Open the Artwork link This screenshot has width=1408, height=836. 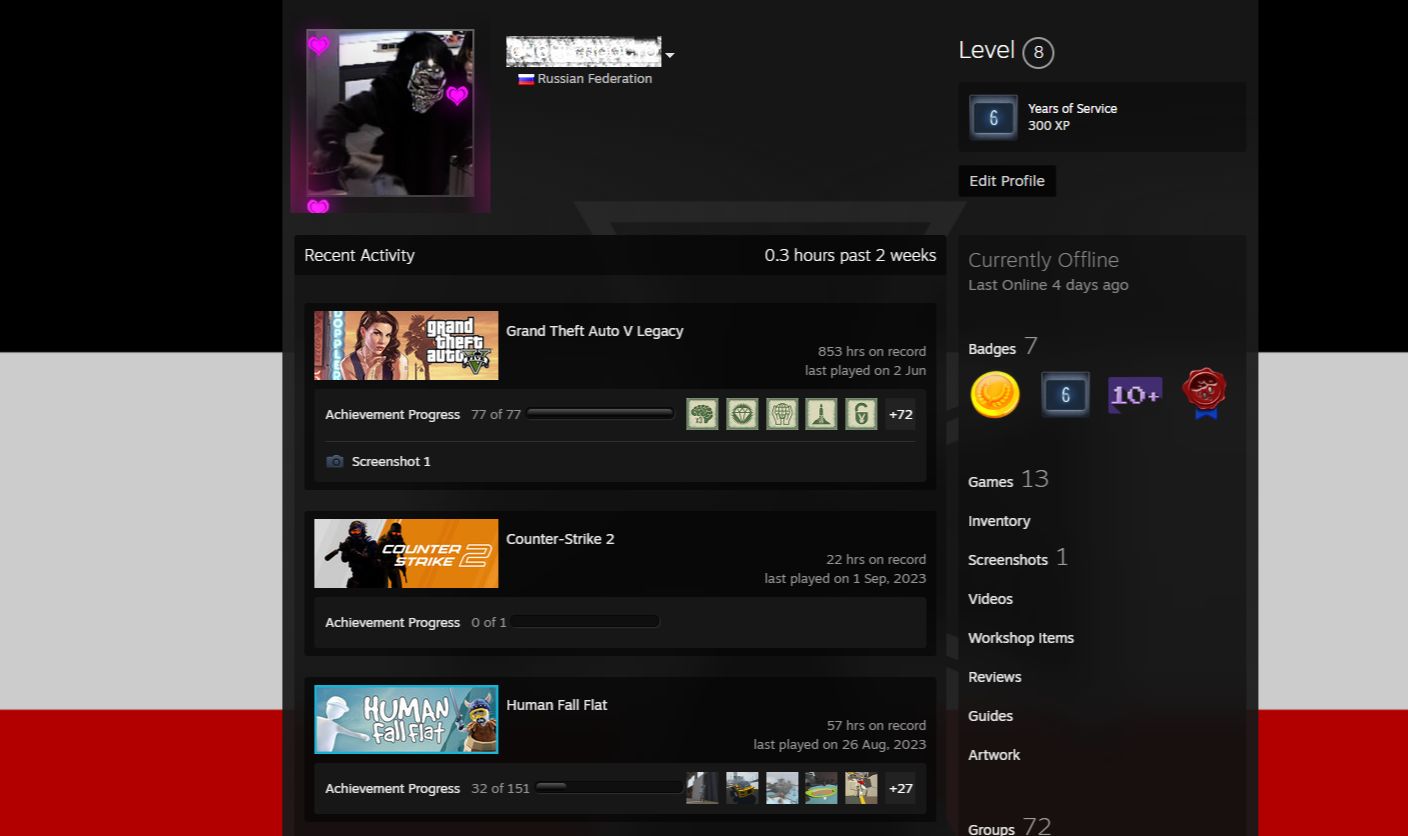(994, 755)
